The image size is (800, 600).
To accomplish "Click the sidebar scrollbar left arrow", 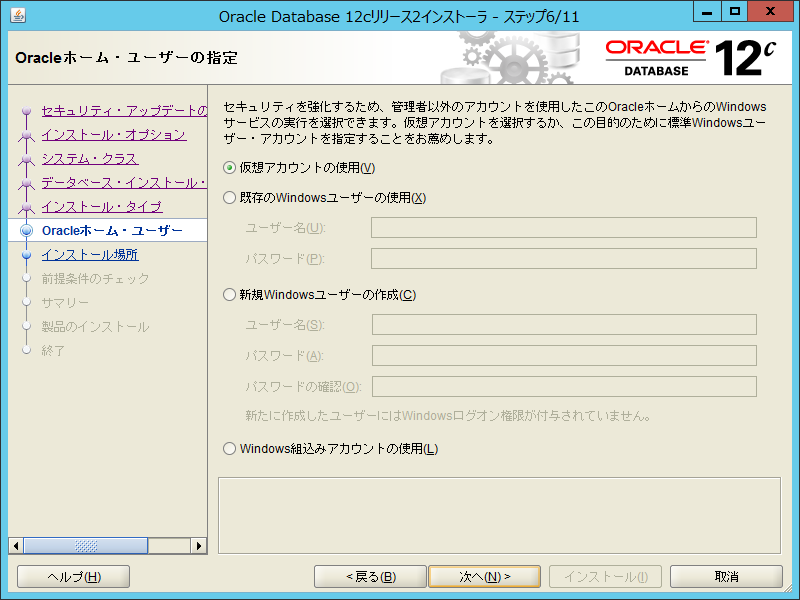I will click(x=16, y=546).
